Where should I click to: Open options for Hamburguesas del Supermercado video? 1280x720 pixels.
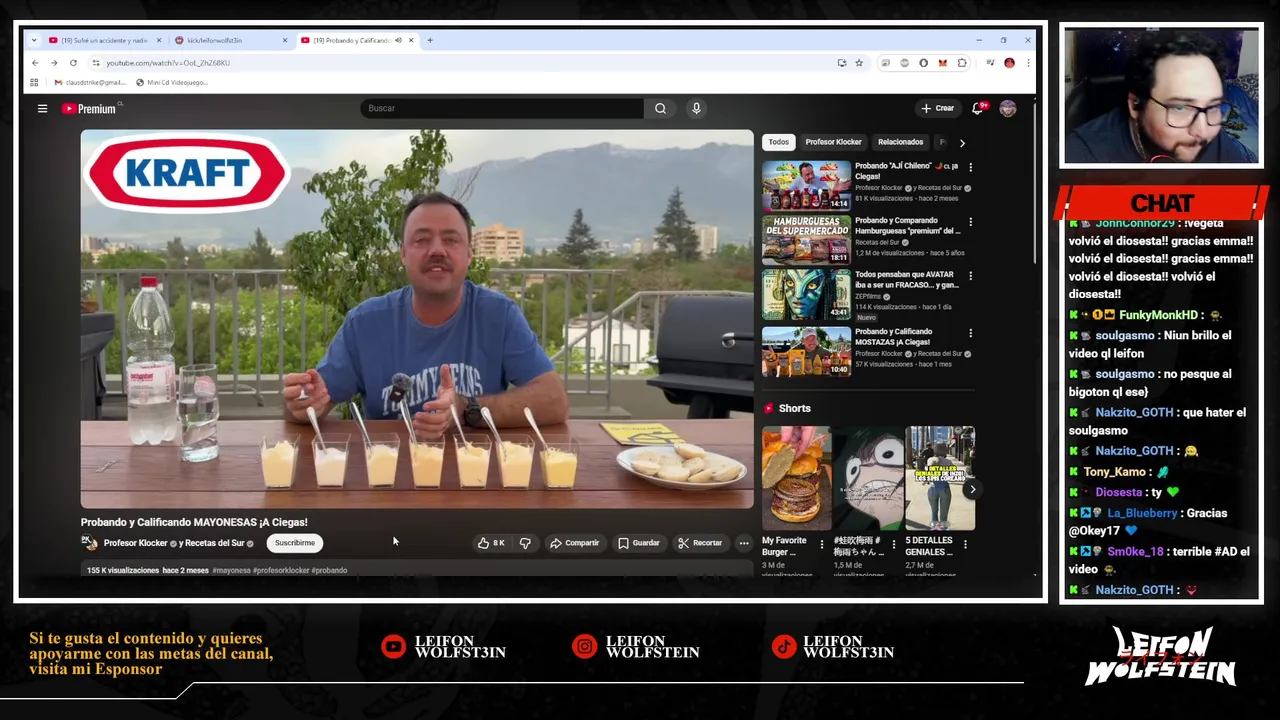[x=970, y=222]
